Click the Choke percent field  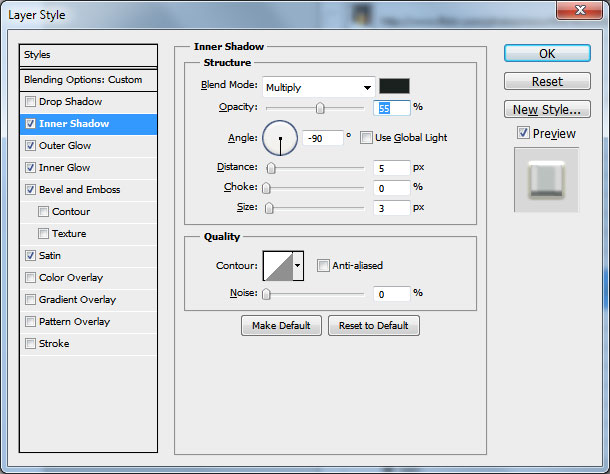coord(391,188)
